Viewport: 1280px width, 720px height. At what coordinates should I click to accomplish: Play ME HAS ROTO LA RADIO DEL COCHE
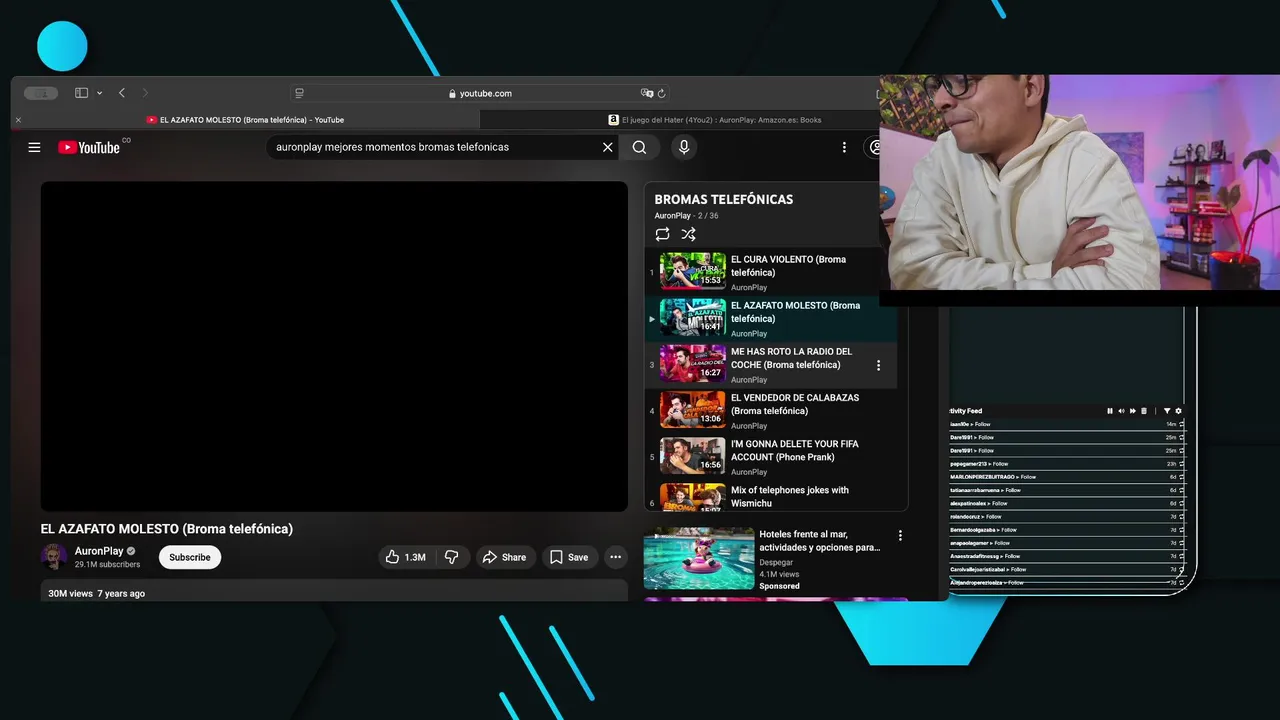[770, 365]
